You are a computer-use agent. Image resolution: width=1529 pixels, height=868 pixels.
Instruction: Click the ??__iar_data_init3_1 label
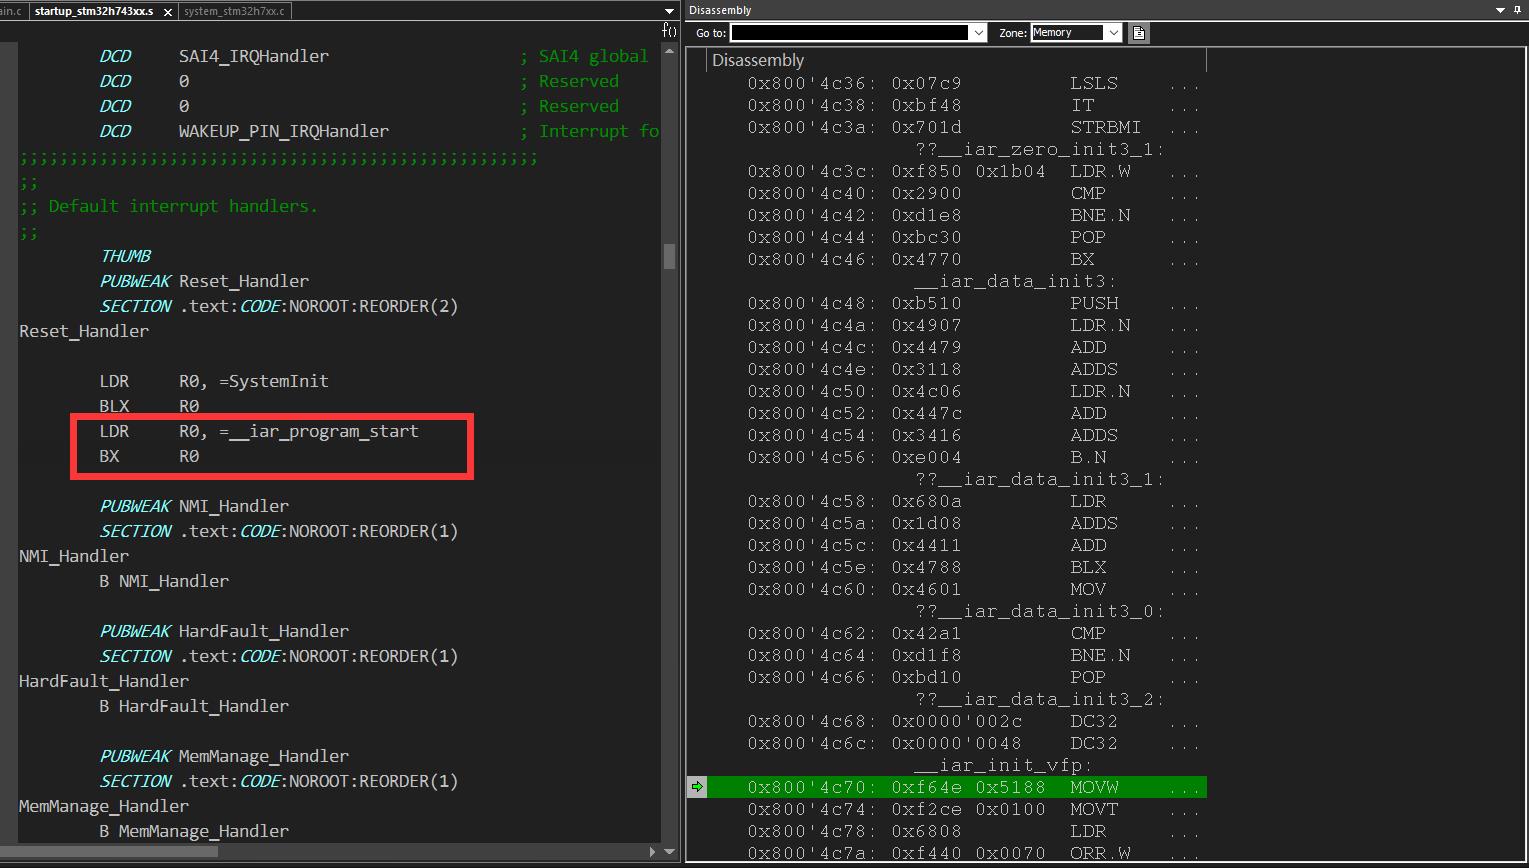(1040, 479)
